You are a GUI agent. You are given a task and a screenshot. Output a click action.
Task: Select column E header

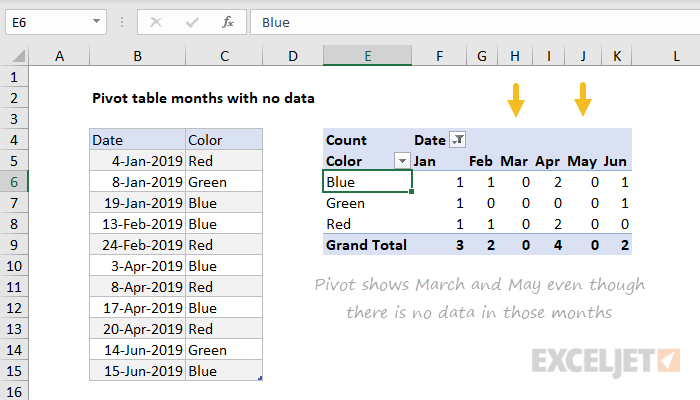(367, 56)
